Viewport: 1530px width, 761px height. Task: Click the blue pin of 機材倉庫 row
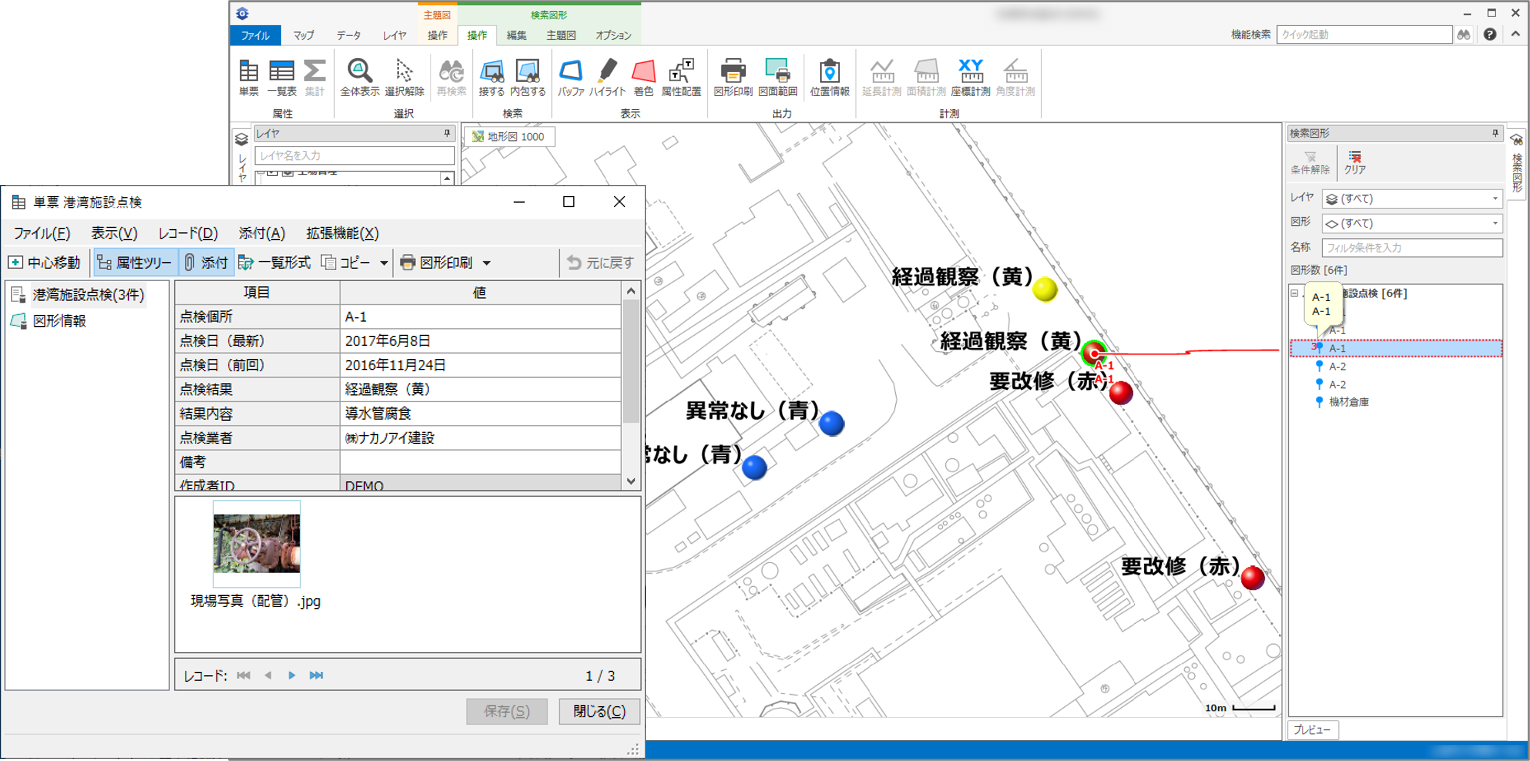point(1319,402)
